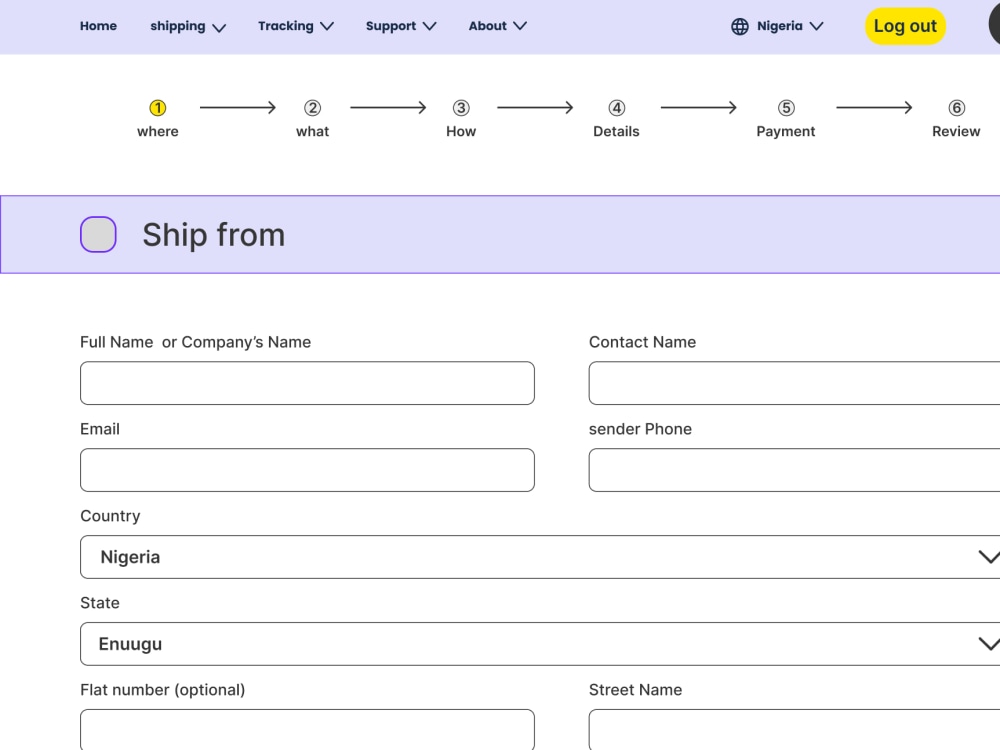
Task: Click the Email input field
Action: (x=307, y=470)
